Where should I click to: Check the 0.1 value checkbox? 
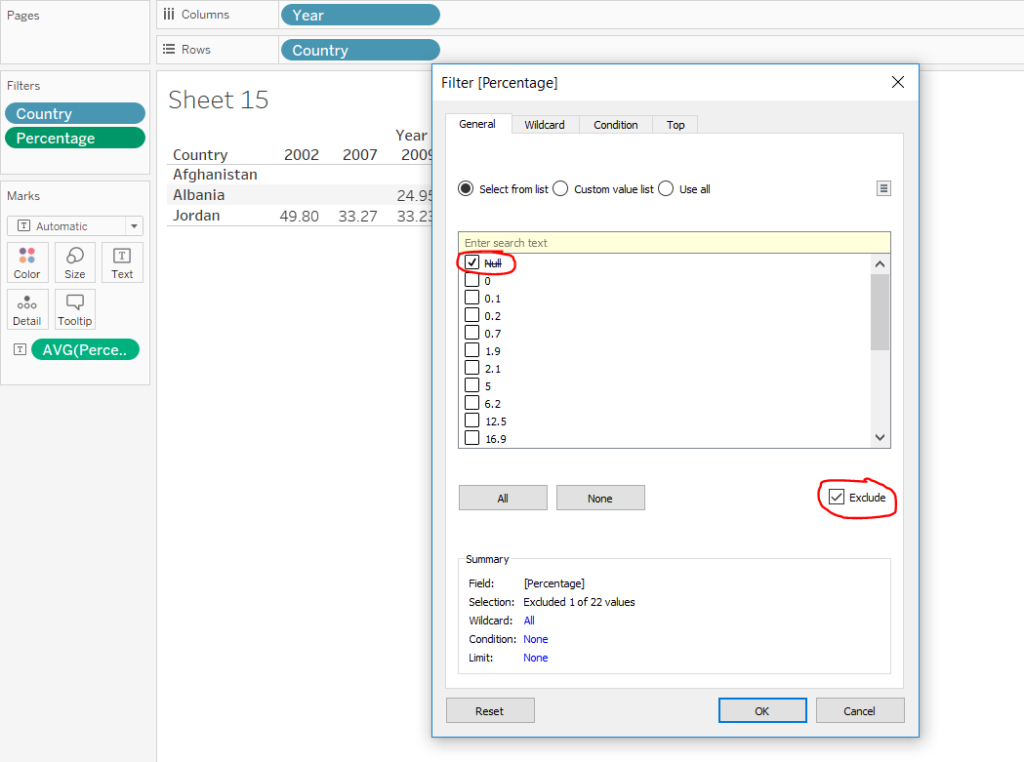click(472, 299)
